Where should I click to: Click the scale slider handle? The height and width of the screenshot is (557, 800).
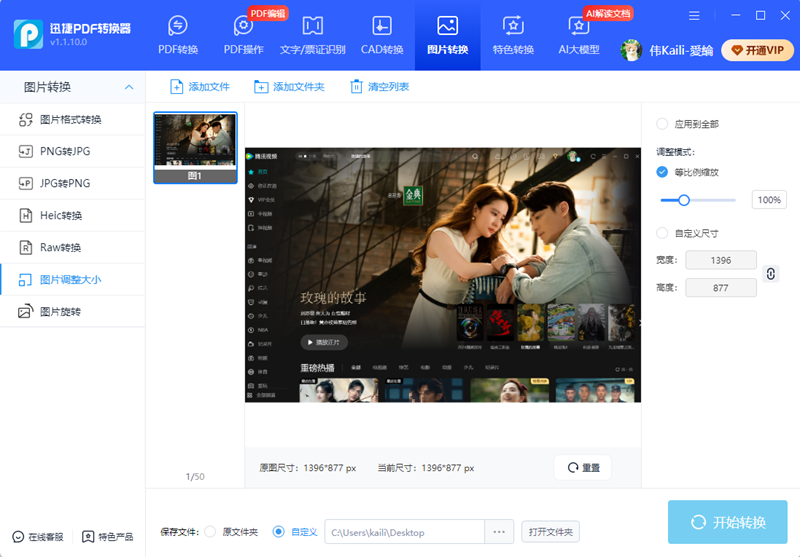[x=684, y=200]
